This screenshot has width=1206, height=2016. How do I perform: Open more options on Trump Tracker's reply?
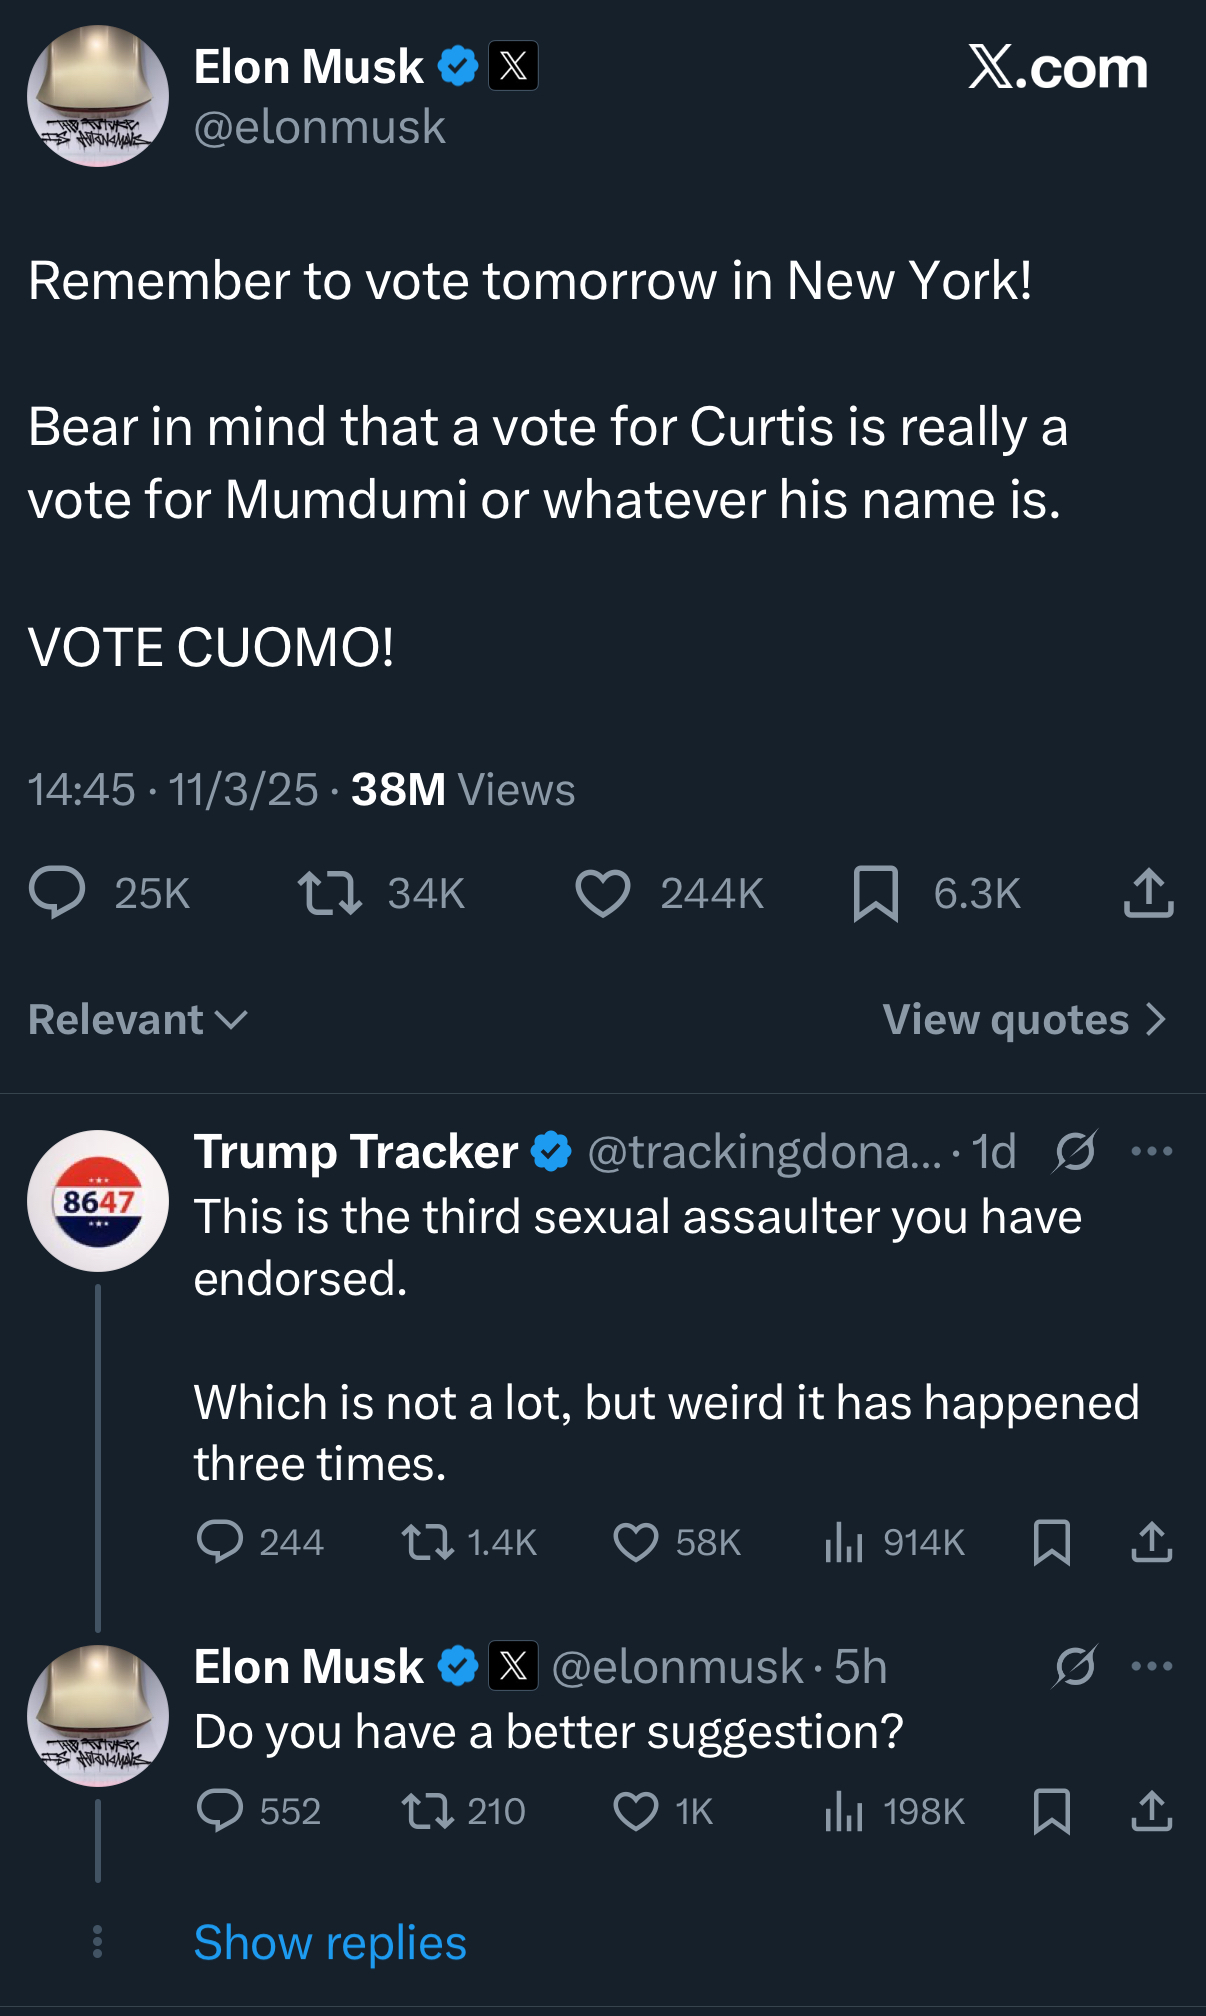(x=1151, y=1152)
